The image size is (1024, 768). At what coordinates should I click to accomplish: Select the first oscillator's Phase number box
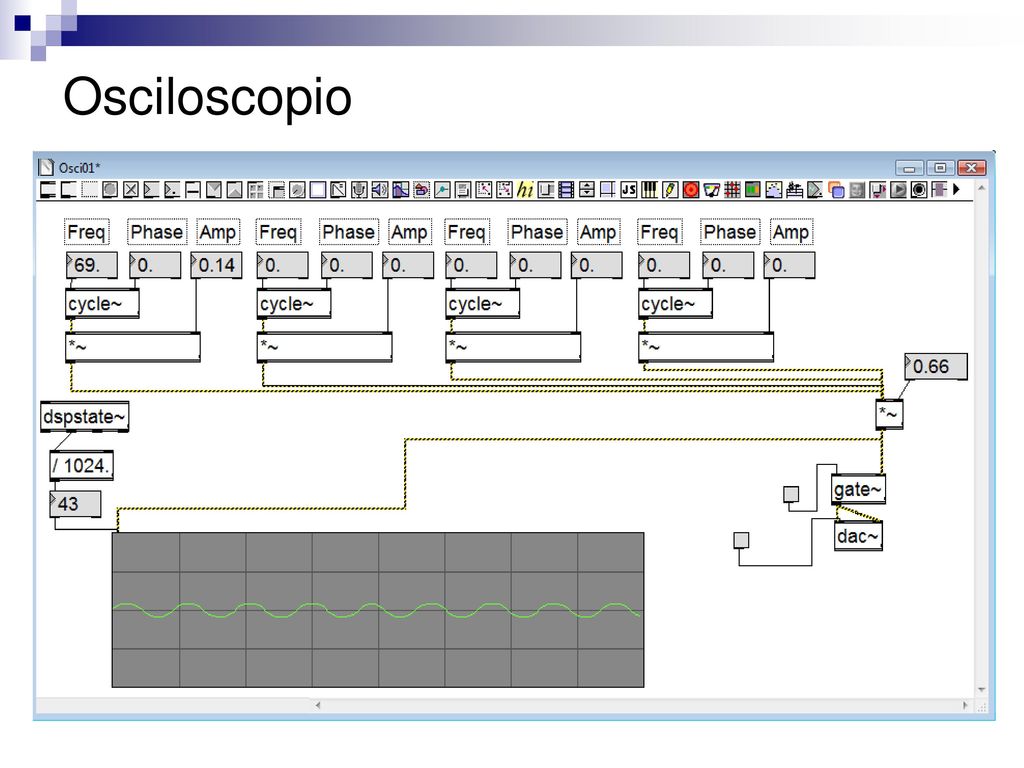pos(155,265)
